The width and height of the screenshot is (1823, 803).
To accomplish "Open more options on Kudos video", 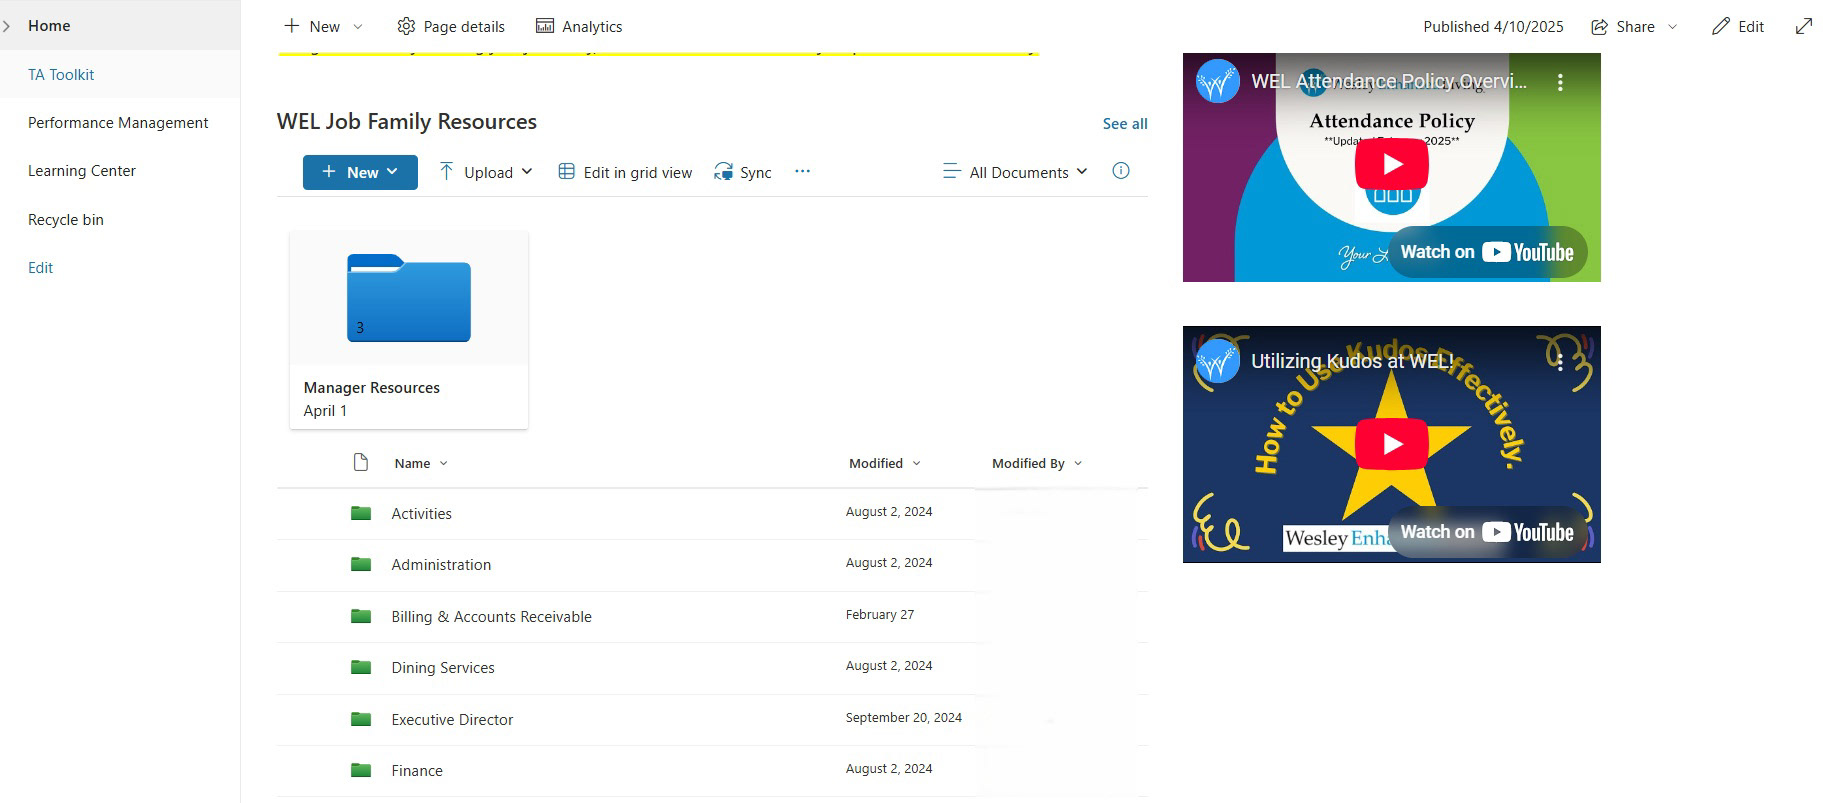I will (x=1560, y=362).
